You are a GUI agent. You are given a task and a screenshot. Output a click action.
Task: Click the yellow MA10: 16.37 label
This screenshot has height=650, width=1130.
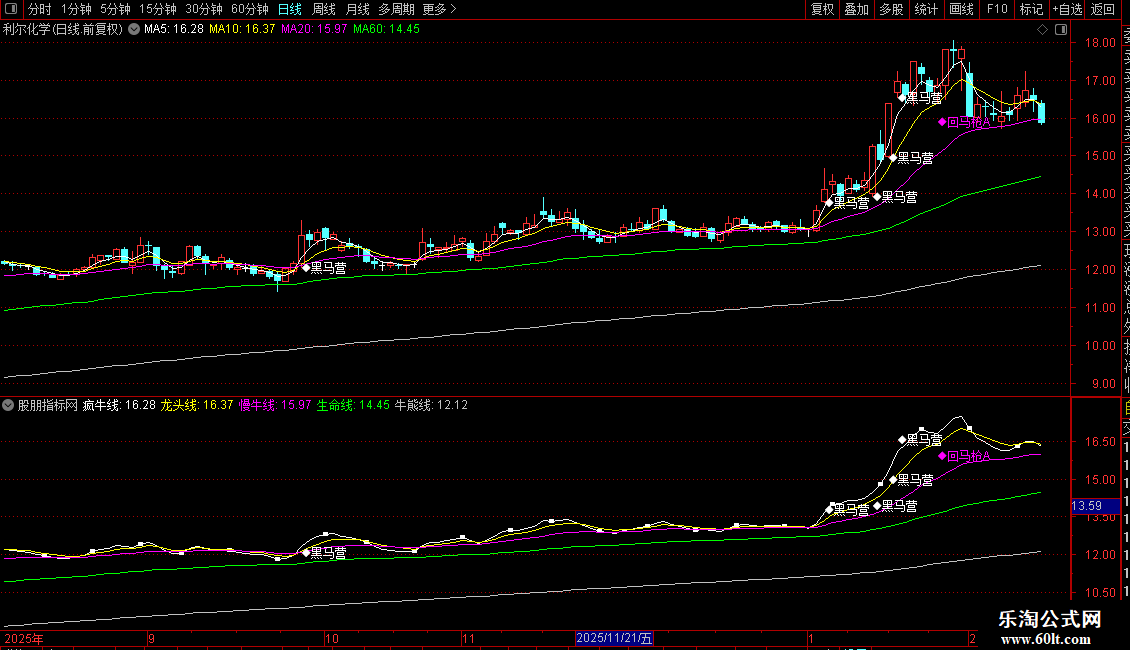coord(242,30)
